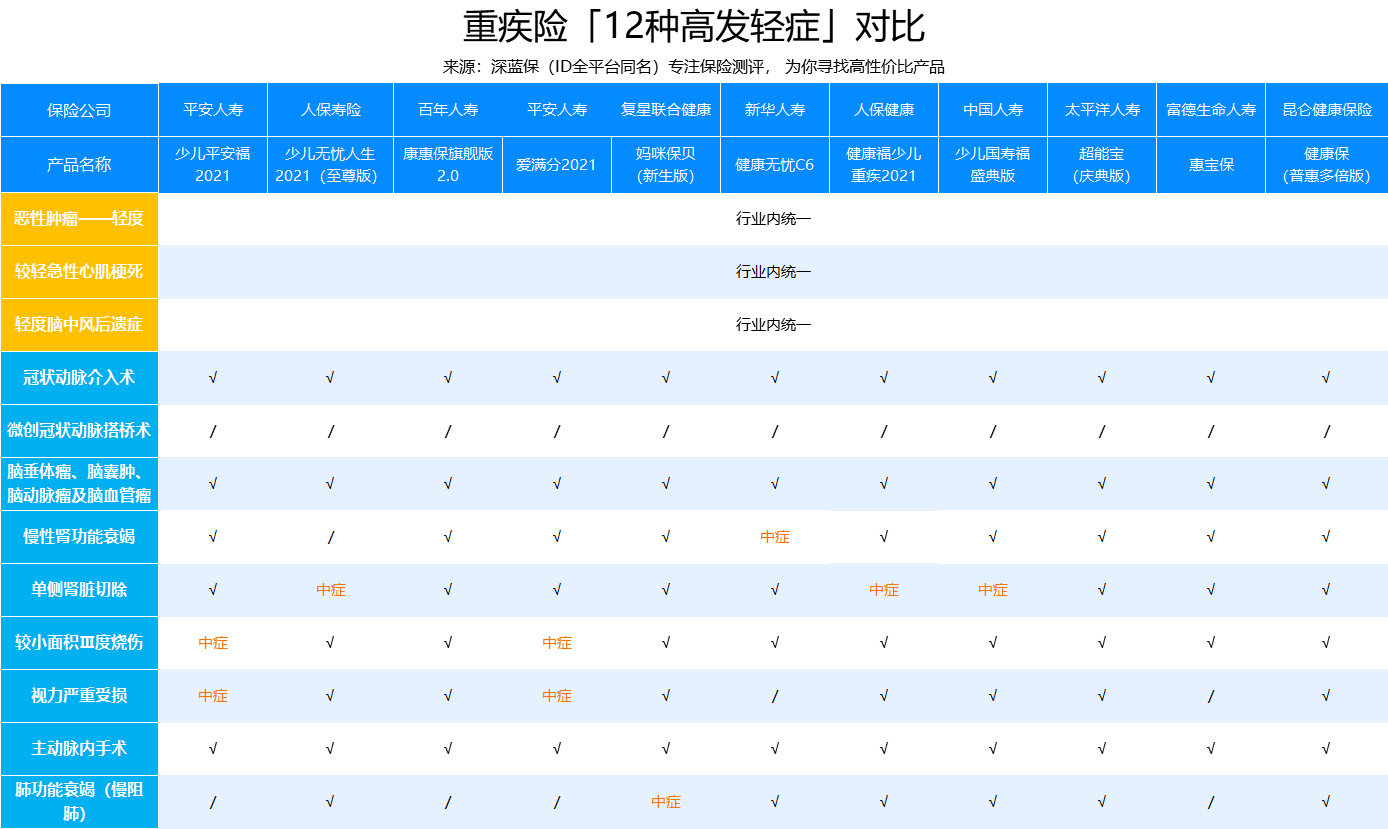Click 行业内统一 in the 恶性肿瘤——轻度 row
Image resolution: width=1388 pixels, height=829 pixels.
[774, 219]
